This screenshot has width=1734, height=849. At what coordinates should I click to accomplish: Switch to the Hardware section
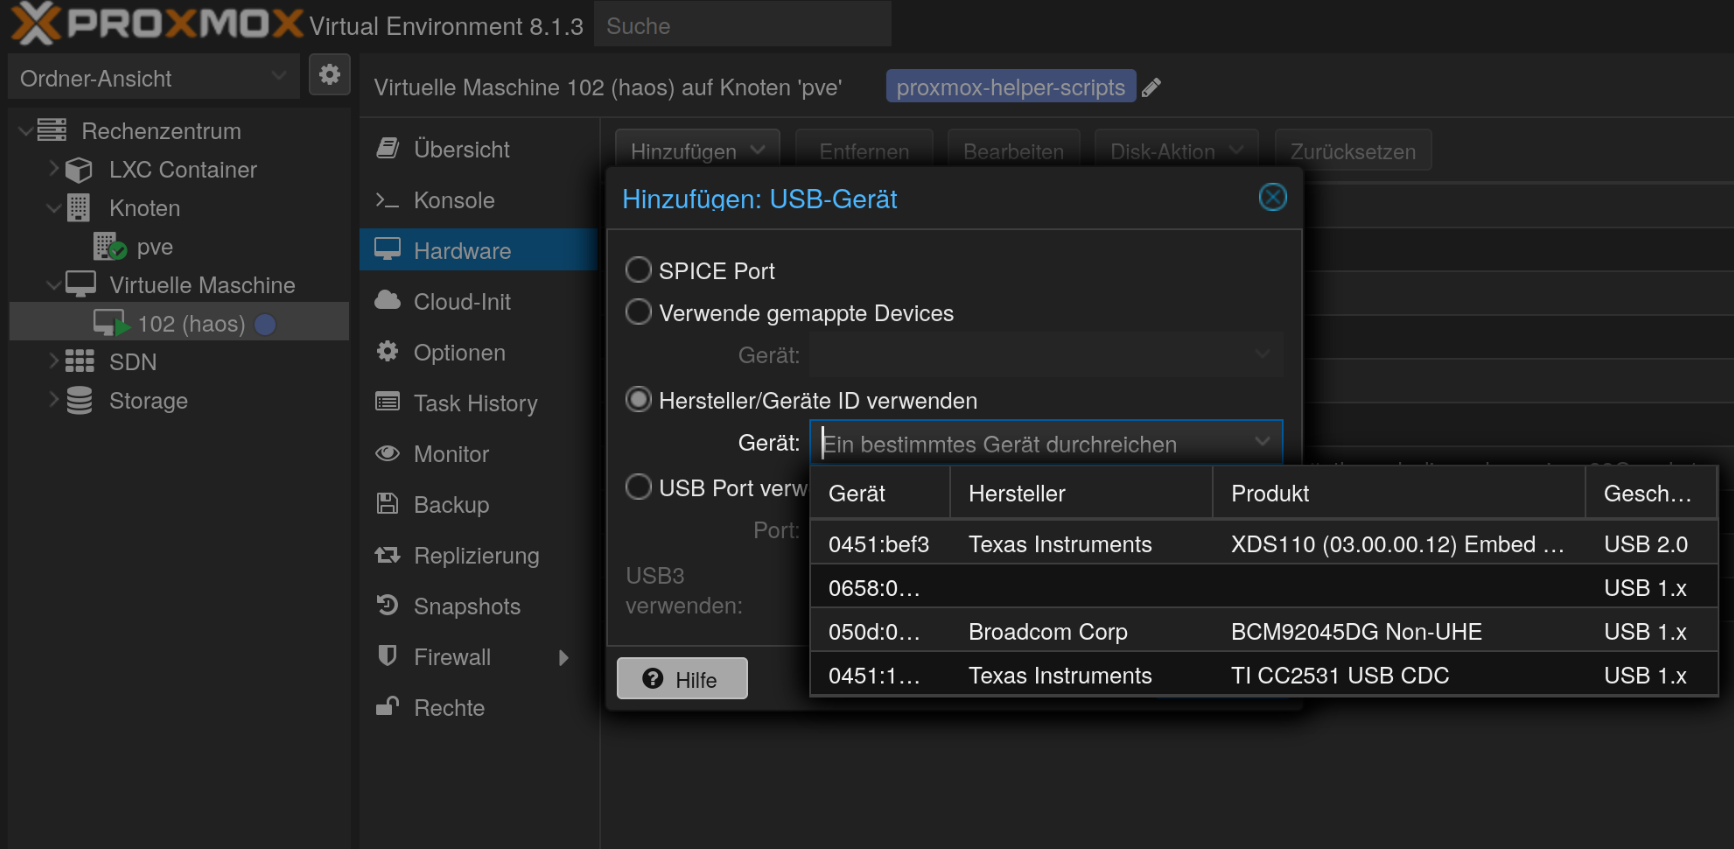pos(478,250)
